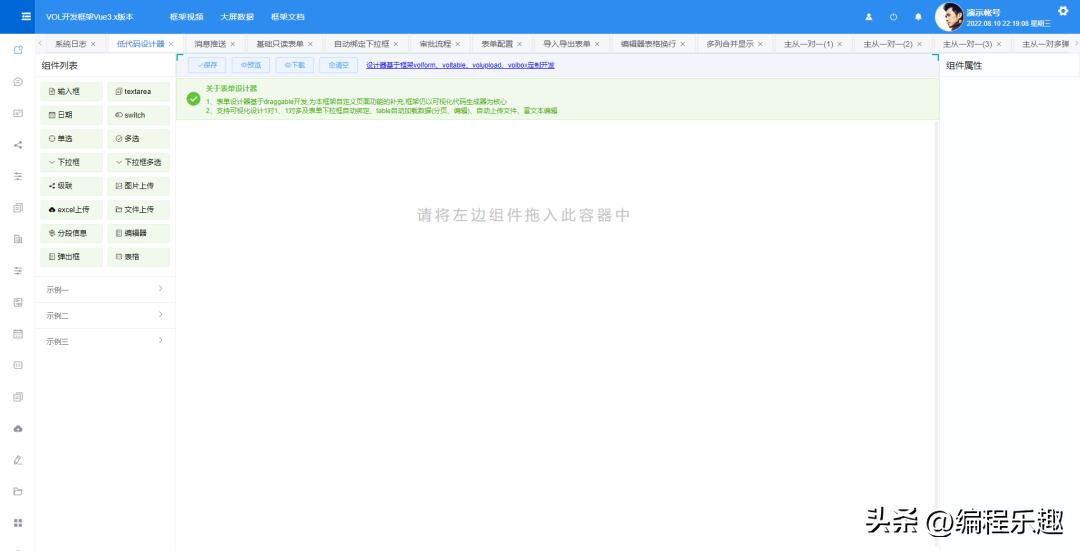1080x551 pixels.
Task: Select the 级联 cascader component
Action: pyautogui.click(x=72, y=186)
